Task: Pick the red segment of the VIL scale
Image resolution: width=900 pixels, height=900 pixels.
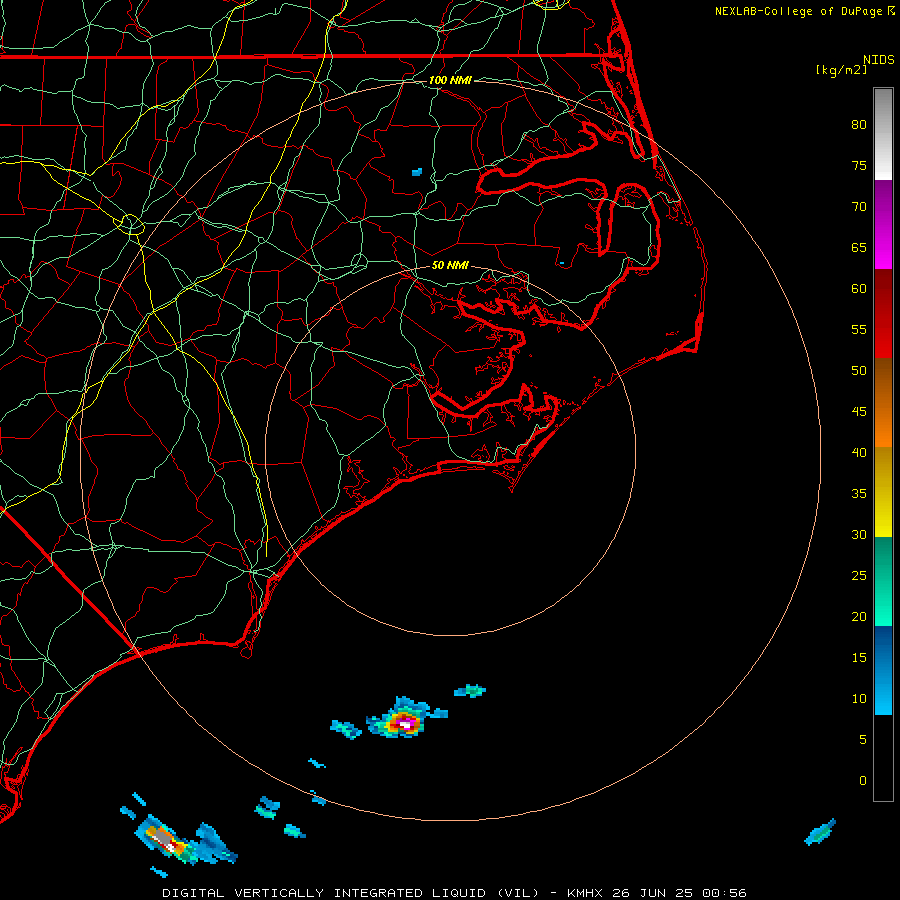Action: click(883, 313)
